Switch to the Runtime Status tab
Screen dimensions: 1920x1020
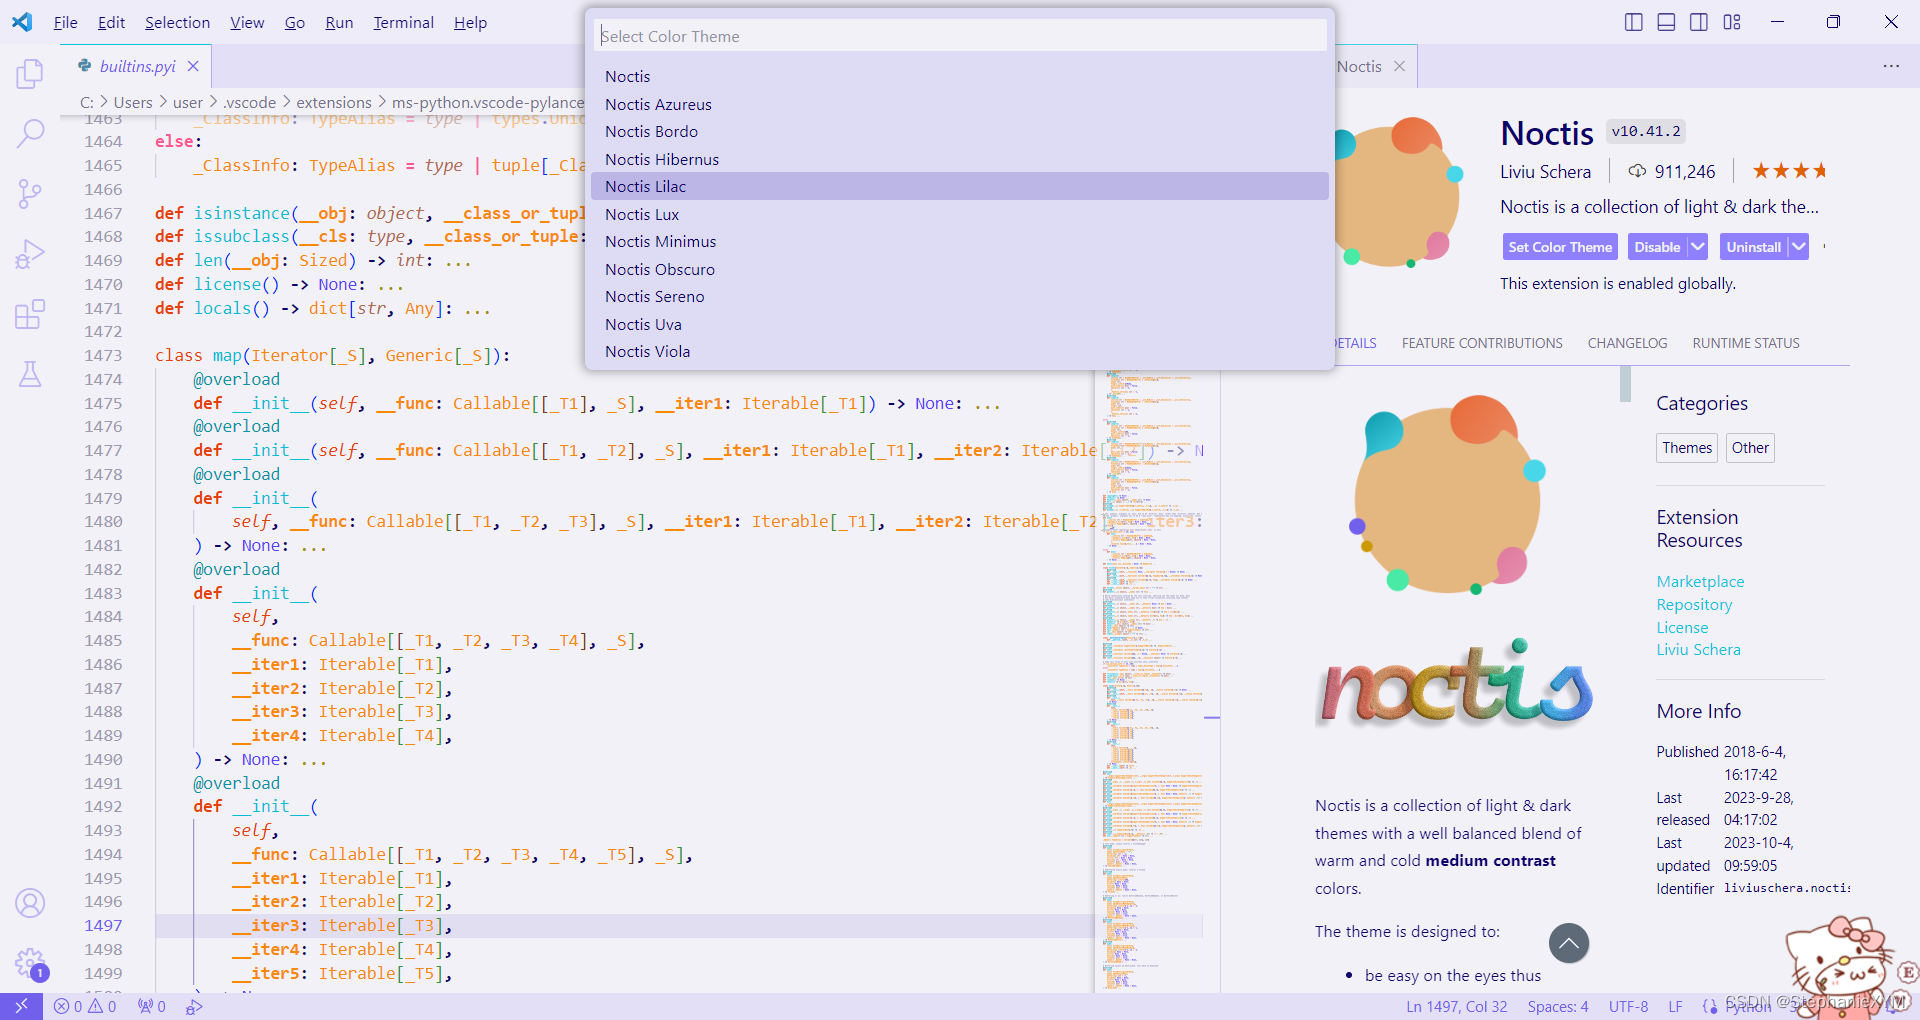pos(1746,343)
